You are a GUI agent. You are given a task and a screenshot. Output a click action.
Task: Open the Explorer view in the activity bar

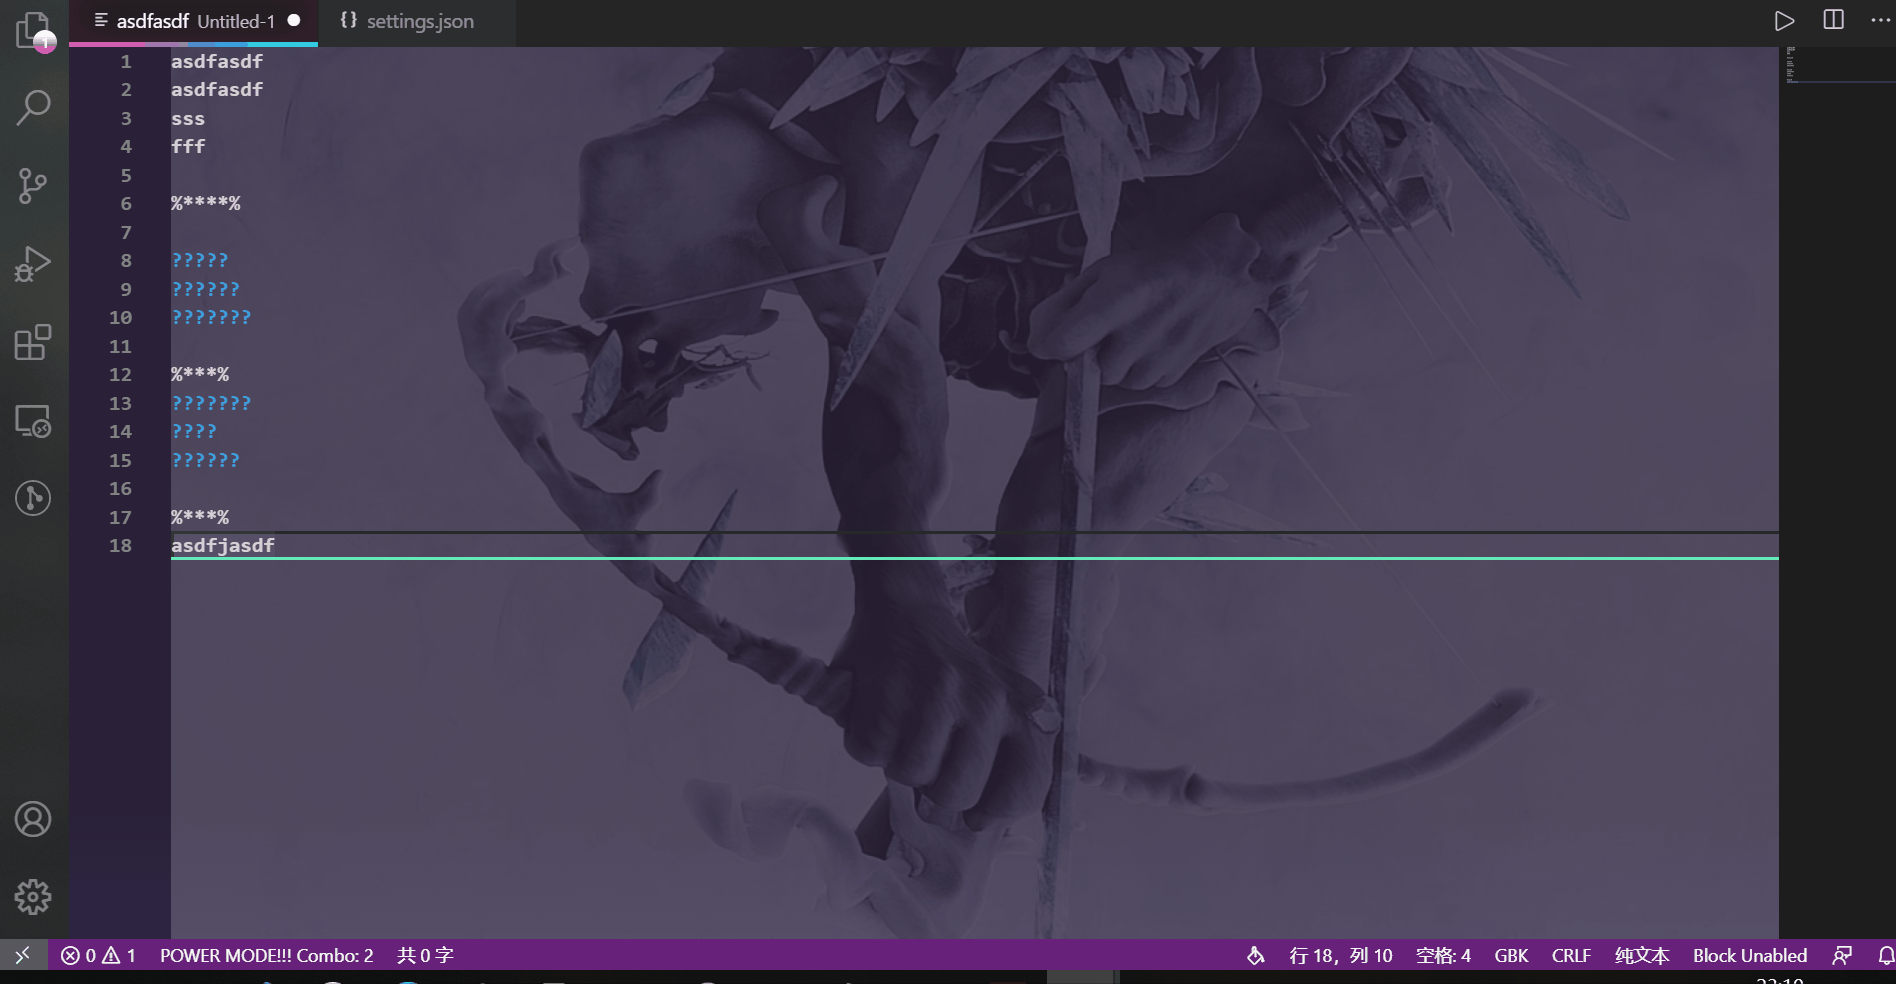33,29
